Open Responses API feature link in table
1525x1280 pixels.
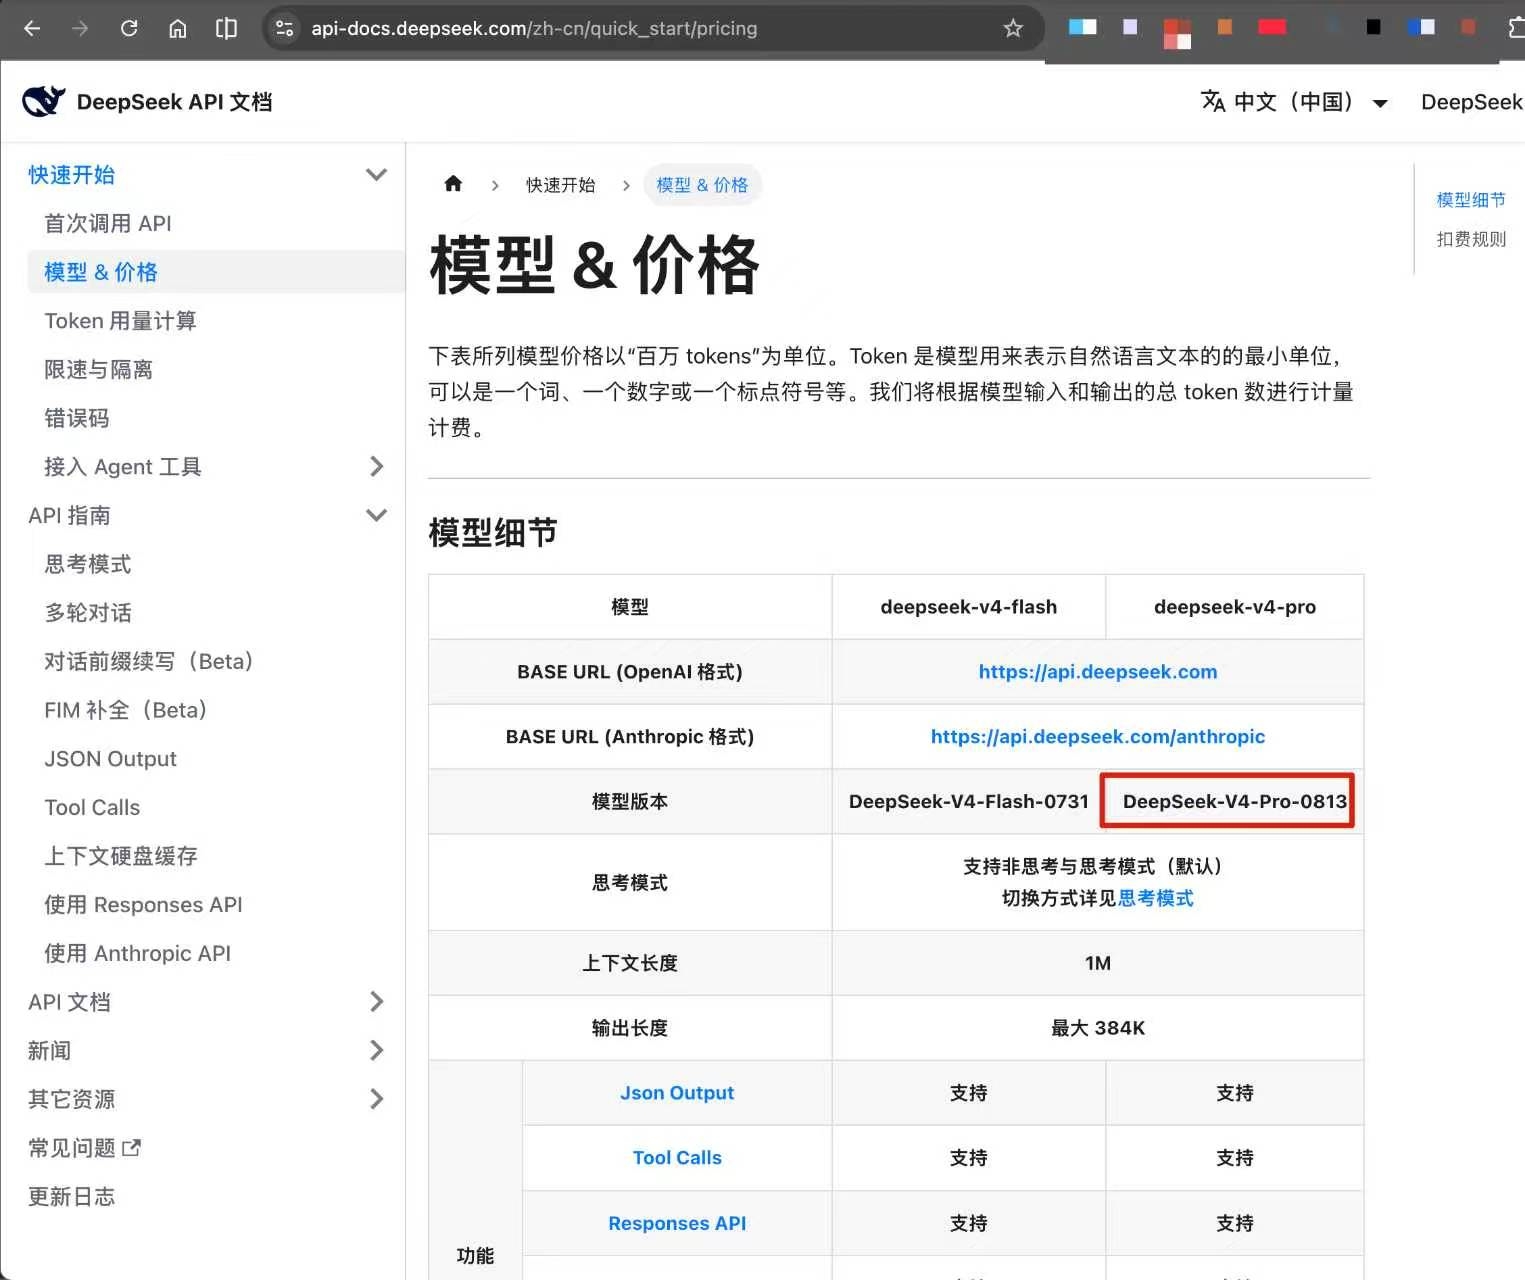click(677, 1223)
